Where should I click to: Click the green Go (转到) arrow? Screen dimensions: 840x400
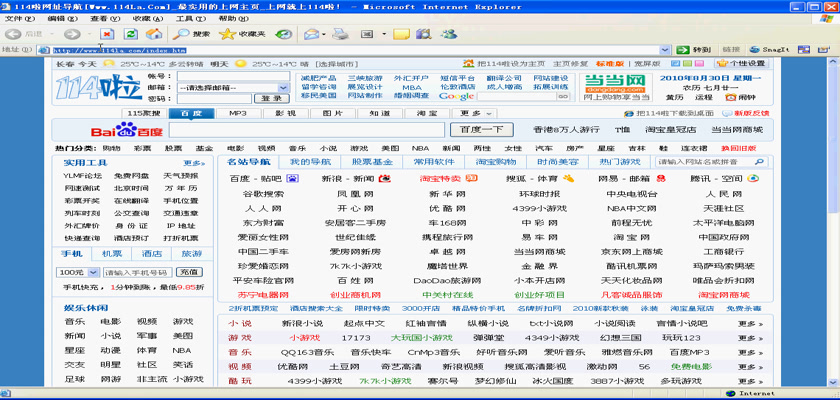[x=682, y=49]
